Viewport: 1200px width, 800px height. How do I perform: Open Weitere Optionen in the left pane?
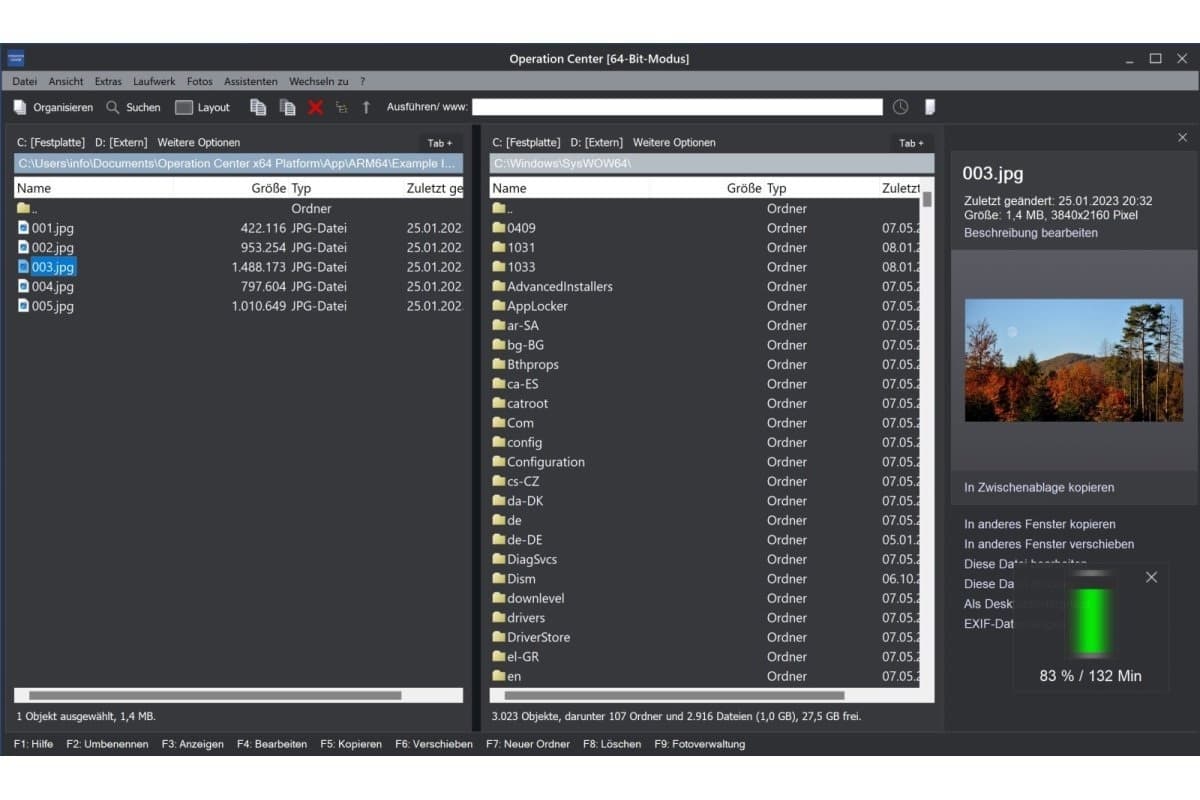click(x=198, y=143)
